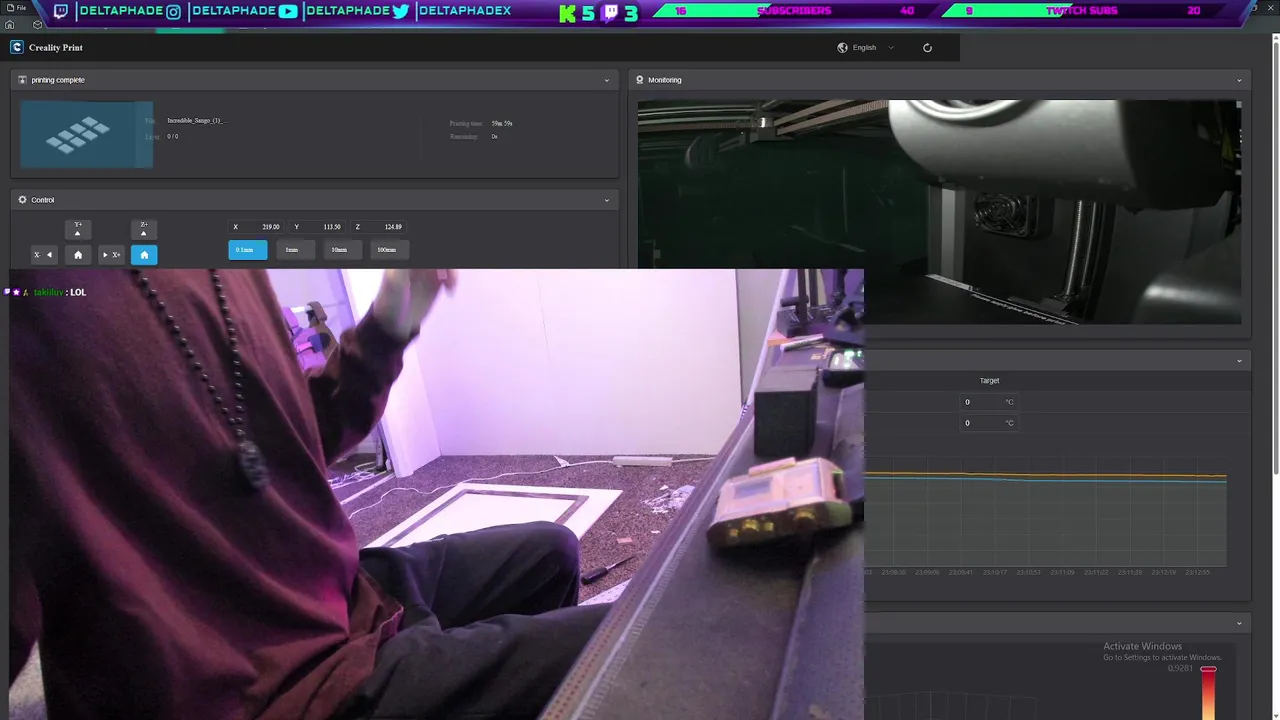This screenshot has width=1280, height=720.
Task: Collapse the Control panel
Action: tap(607, 200)
